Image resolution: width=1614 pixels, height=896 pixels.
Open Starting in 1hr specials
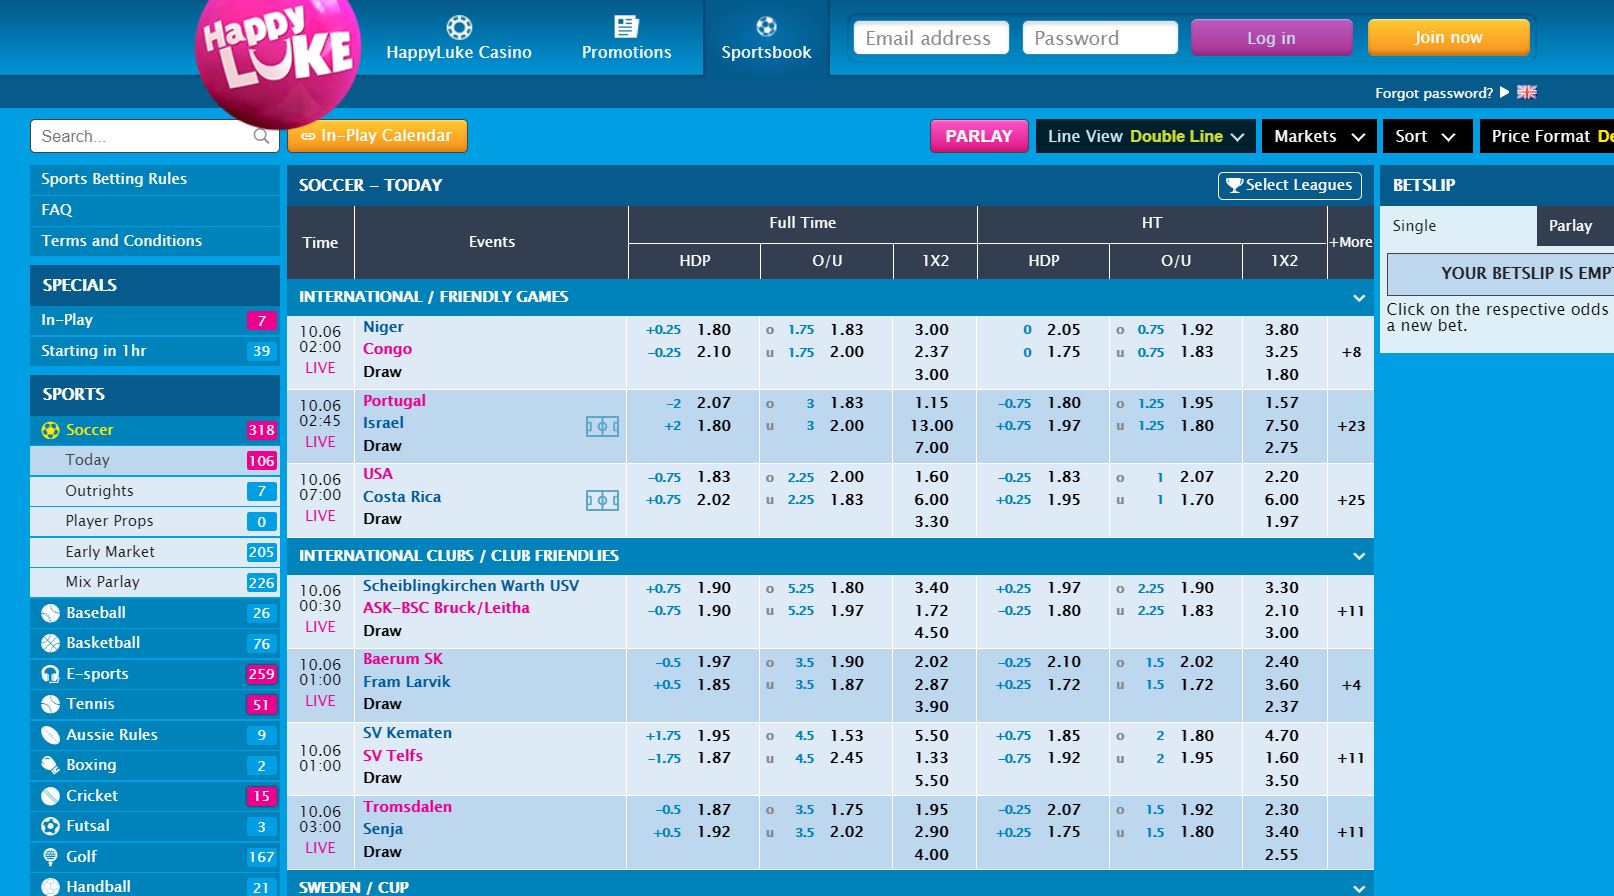155,351
